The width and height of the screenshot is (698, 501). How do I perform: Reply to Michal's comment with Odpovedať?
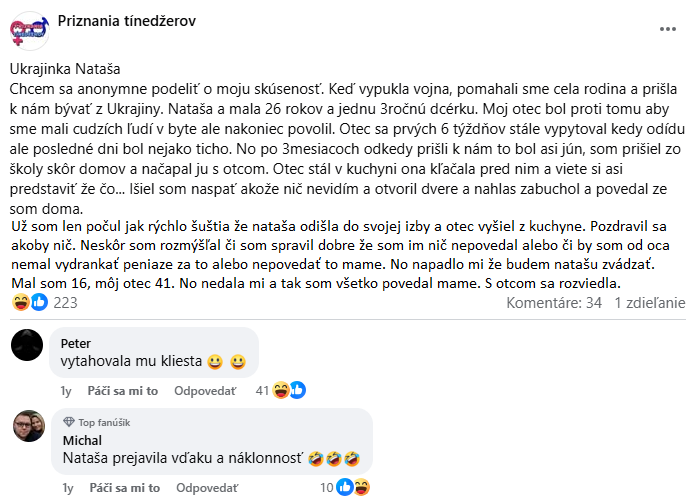point(206,488)
